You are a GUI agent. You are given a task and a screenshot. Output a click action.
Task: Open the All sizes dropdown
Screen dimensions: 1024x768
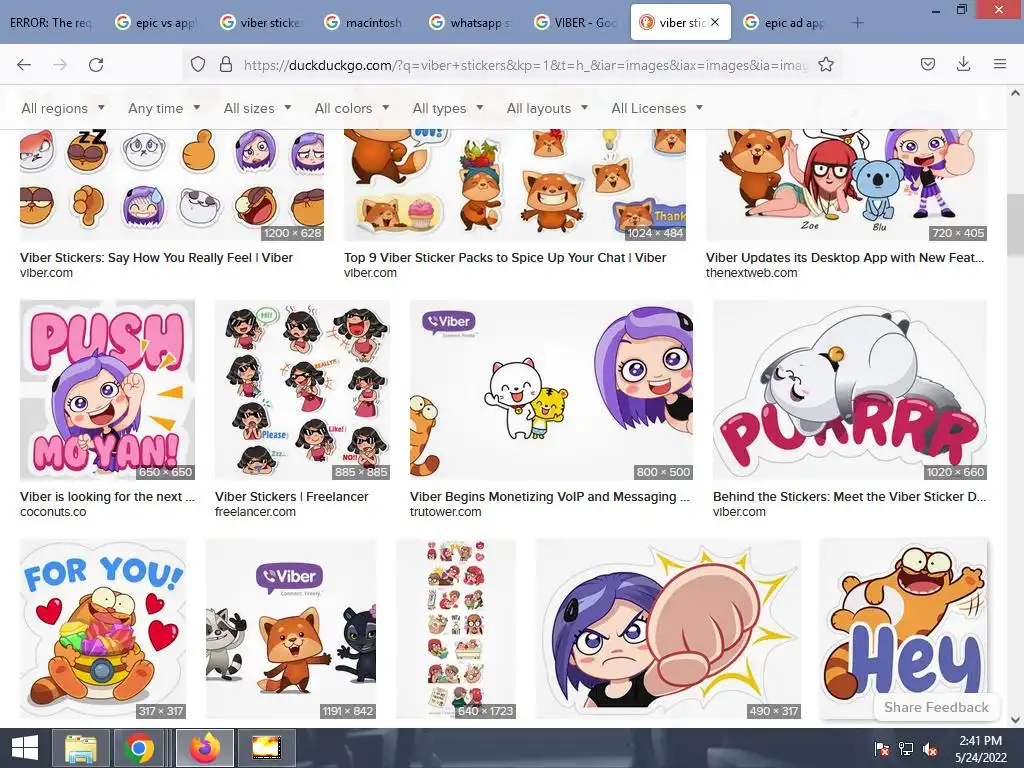(257, 108)
